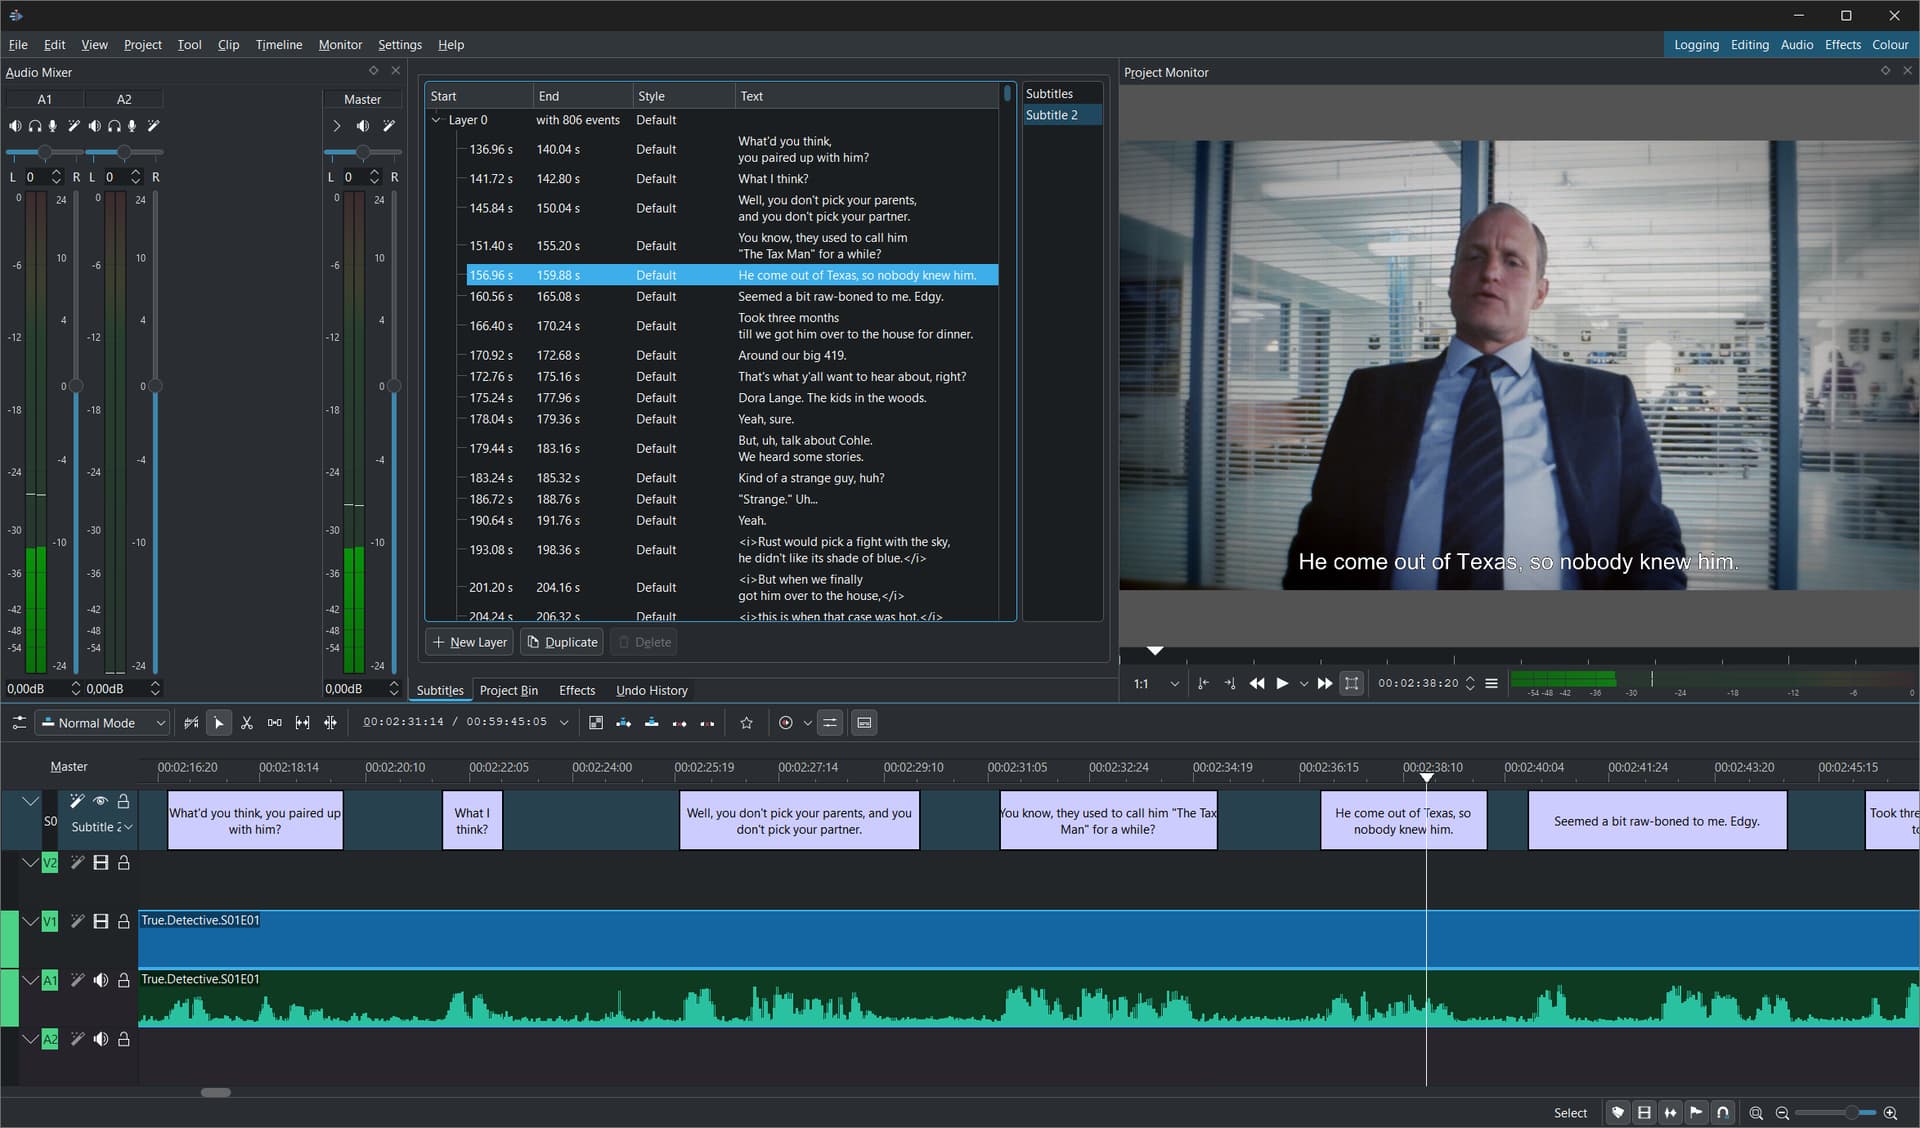This screenshot has height=1128, width=1920.
Task: Select subtitle row 'Seemed a bit raw-boned to me. Edgy.'
Action: tap(732, 297)
